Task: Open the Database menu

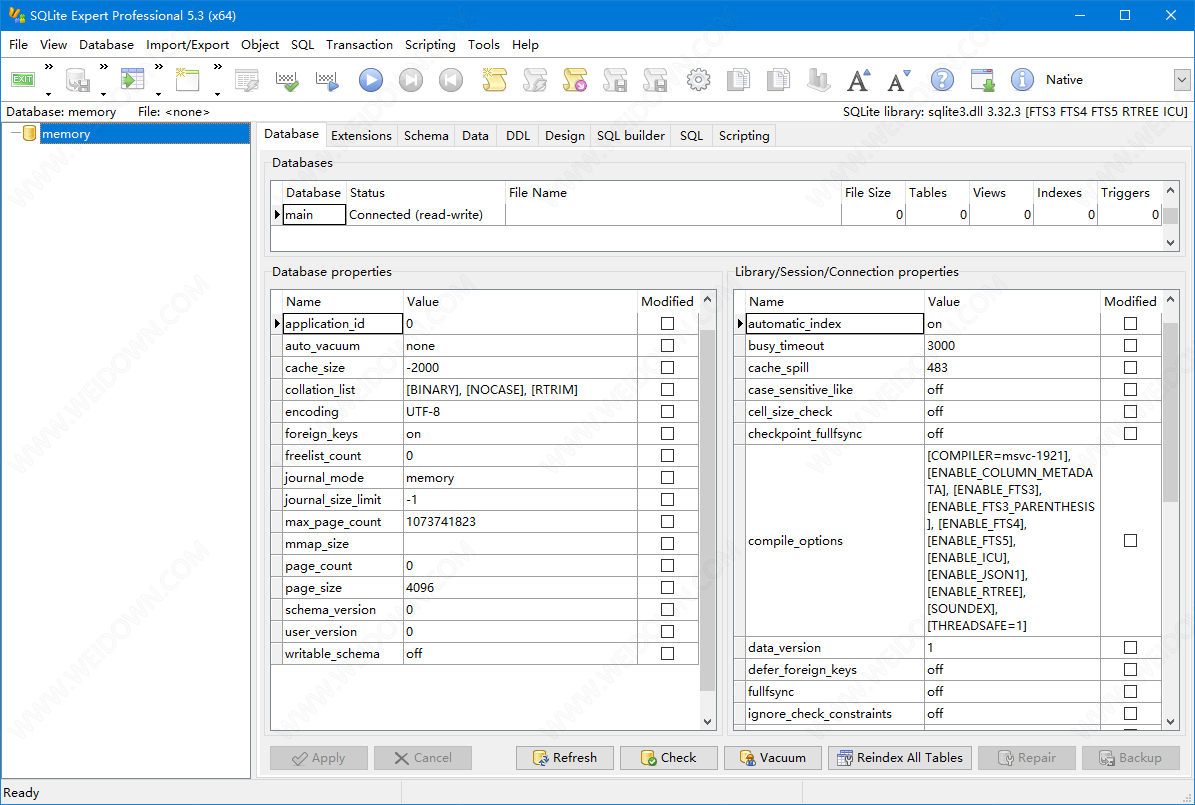Action: coord(106,45)
